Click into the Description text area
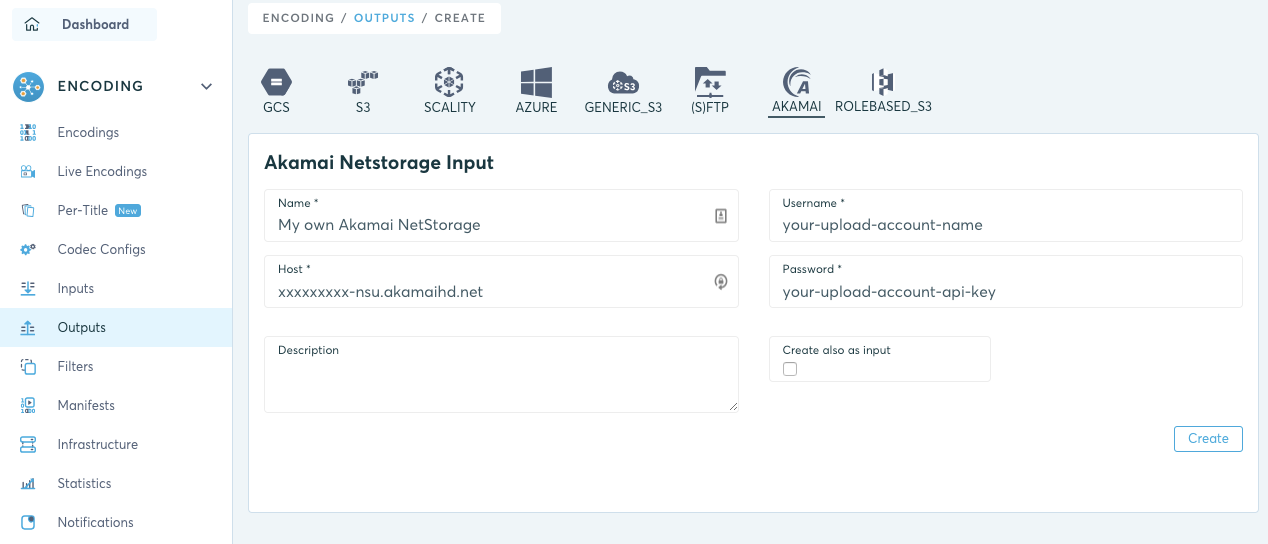The width and height of the screenshot is (1268, 544). pos(501,375)
